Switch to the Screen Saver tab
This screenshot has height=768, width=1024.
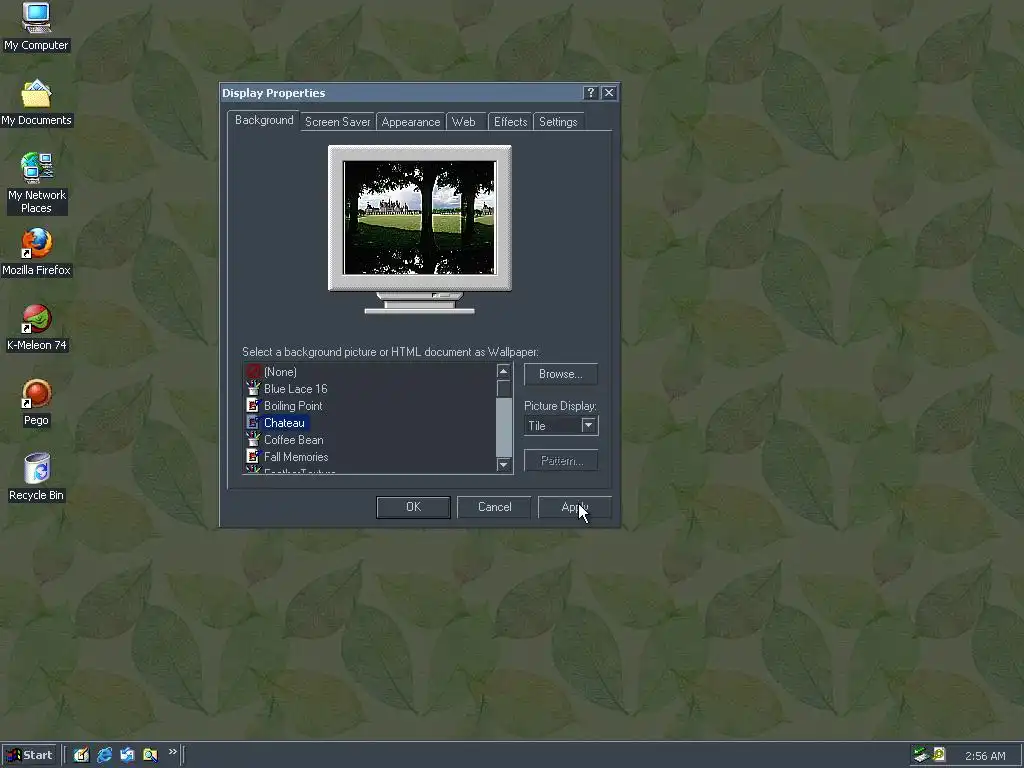(338, 122)
